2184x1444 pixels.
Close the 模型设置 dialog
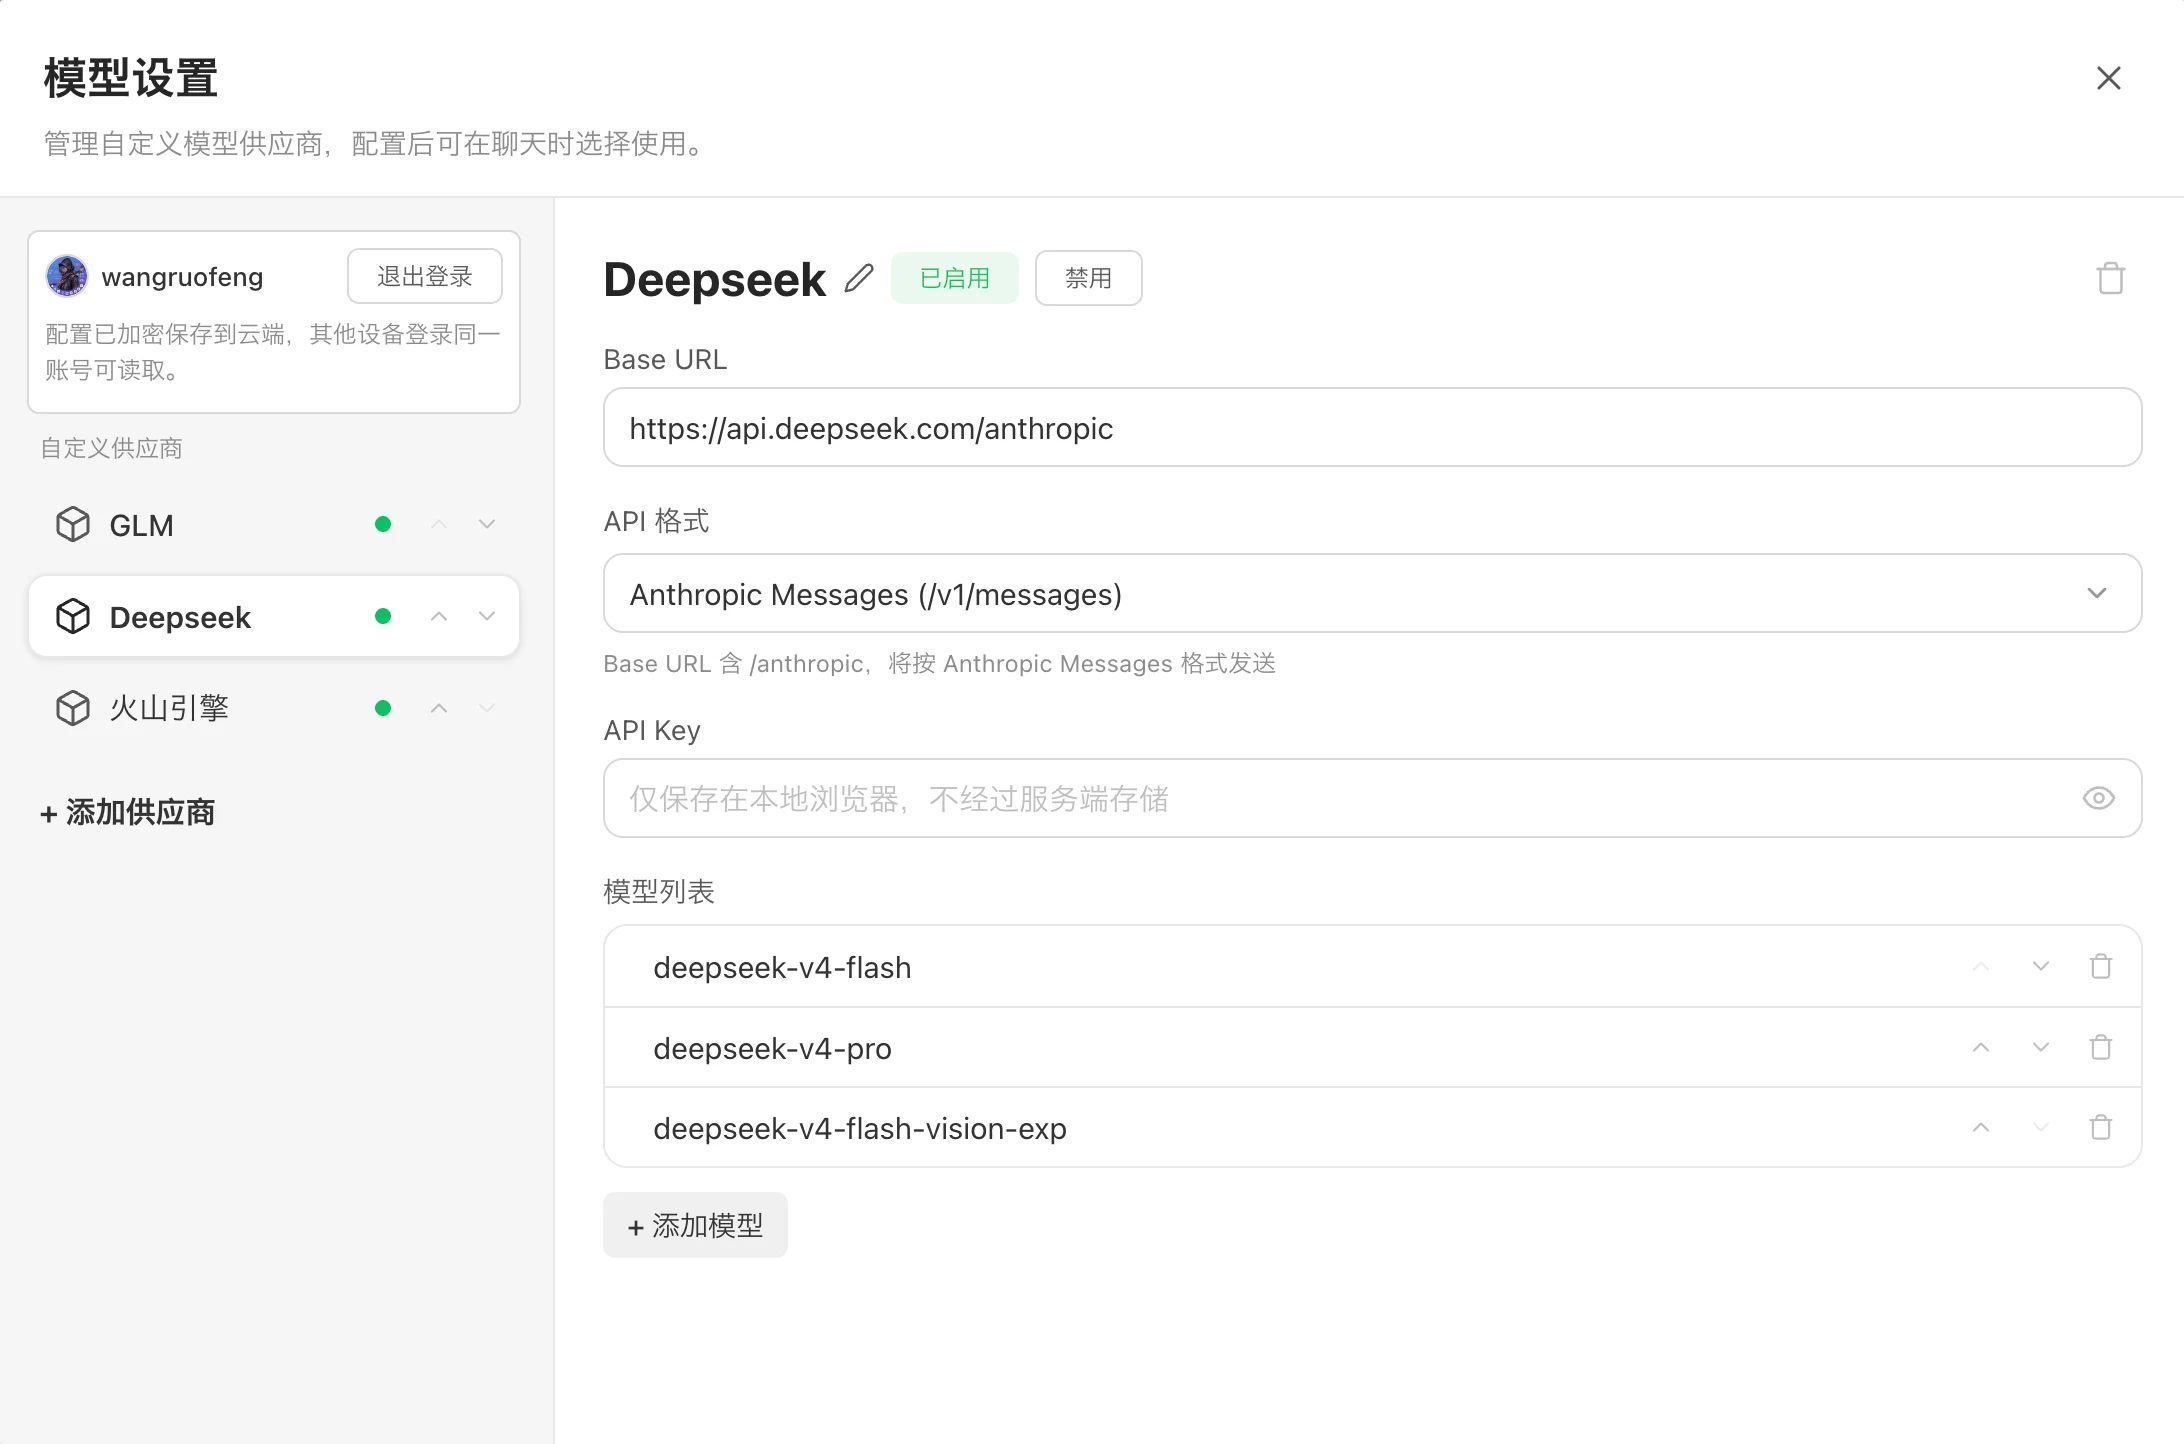tap(2109, 78)
